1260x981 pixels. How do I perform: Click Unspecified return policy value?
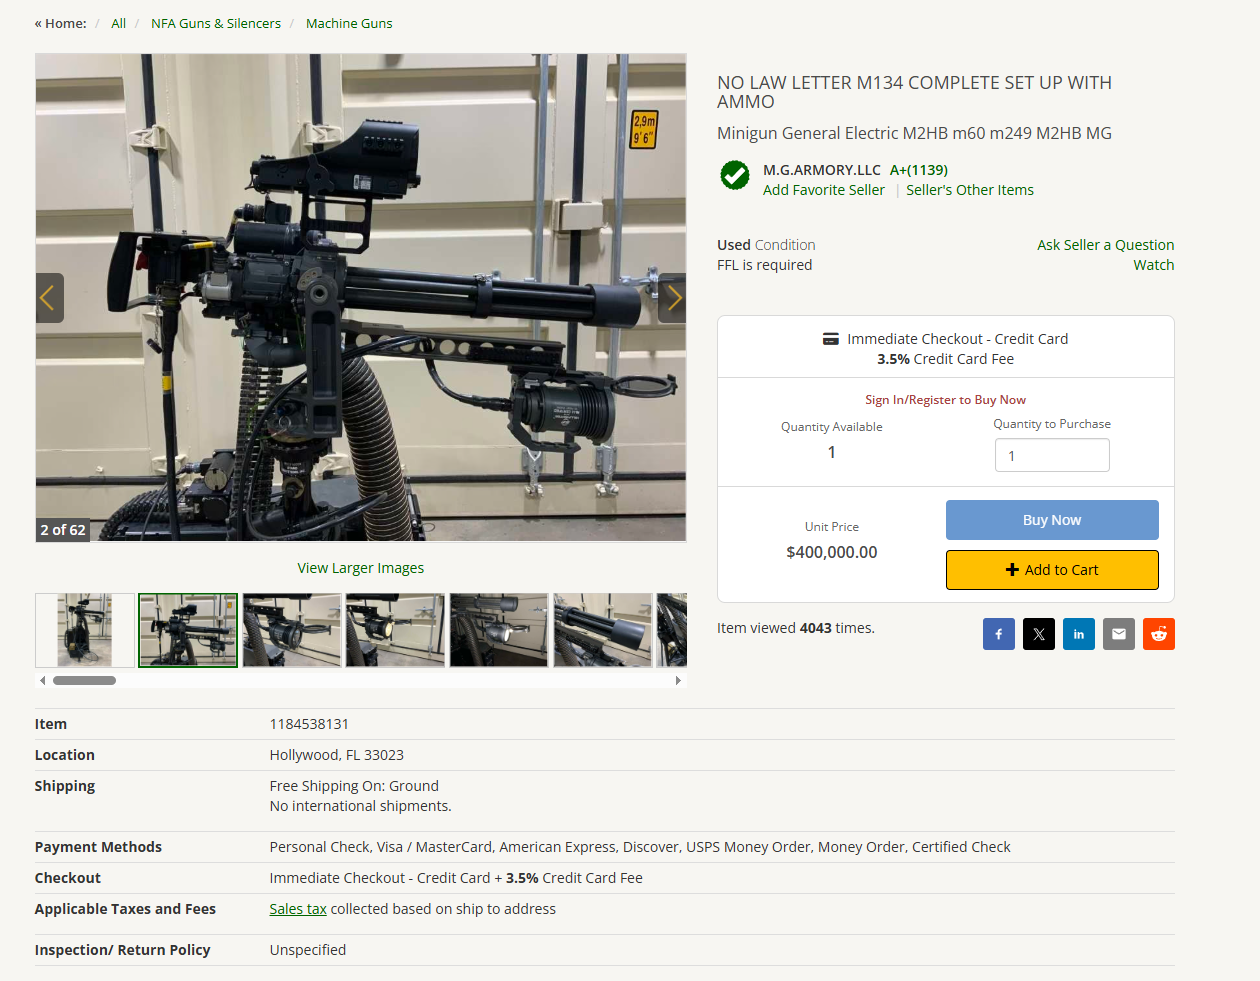[x=308, y=950]
